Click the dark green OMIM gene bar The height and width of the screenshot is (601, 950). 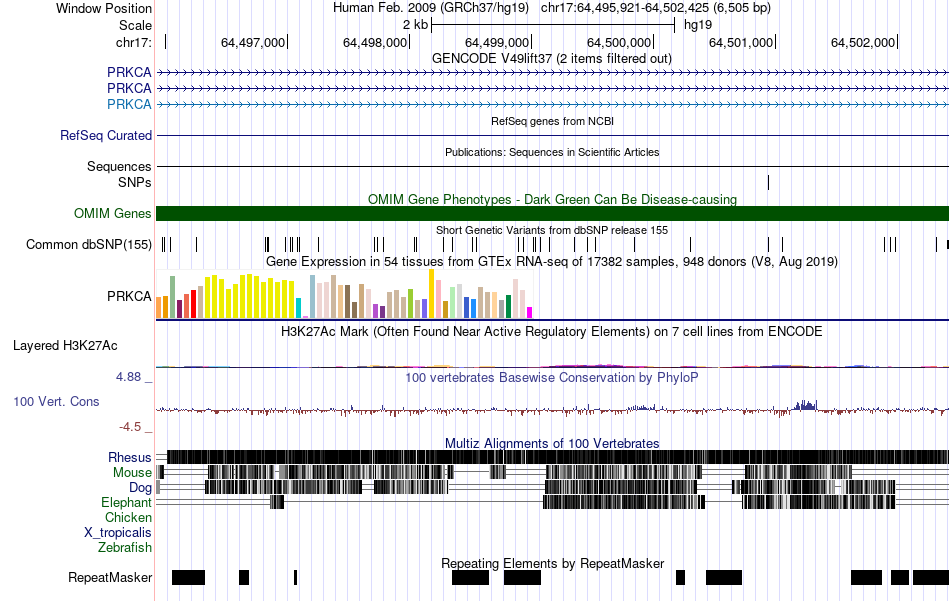[552, 213]
